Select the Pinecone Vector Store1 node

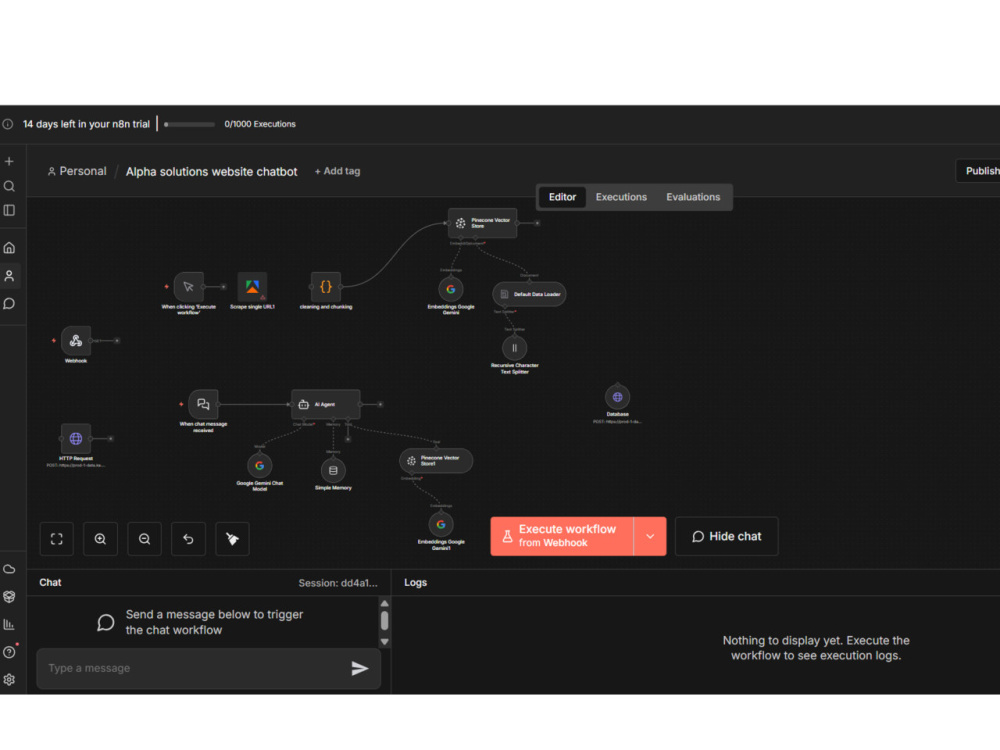tap(436, 460)
